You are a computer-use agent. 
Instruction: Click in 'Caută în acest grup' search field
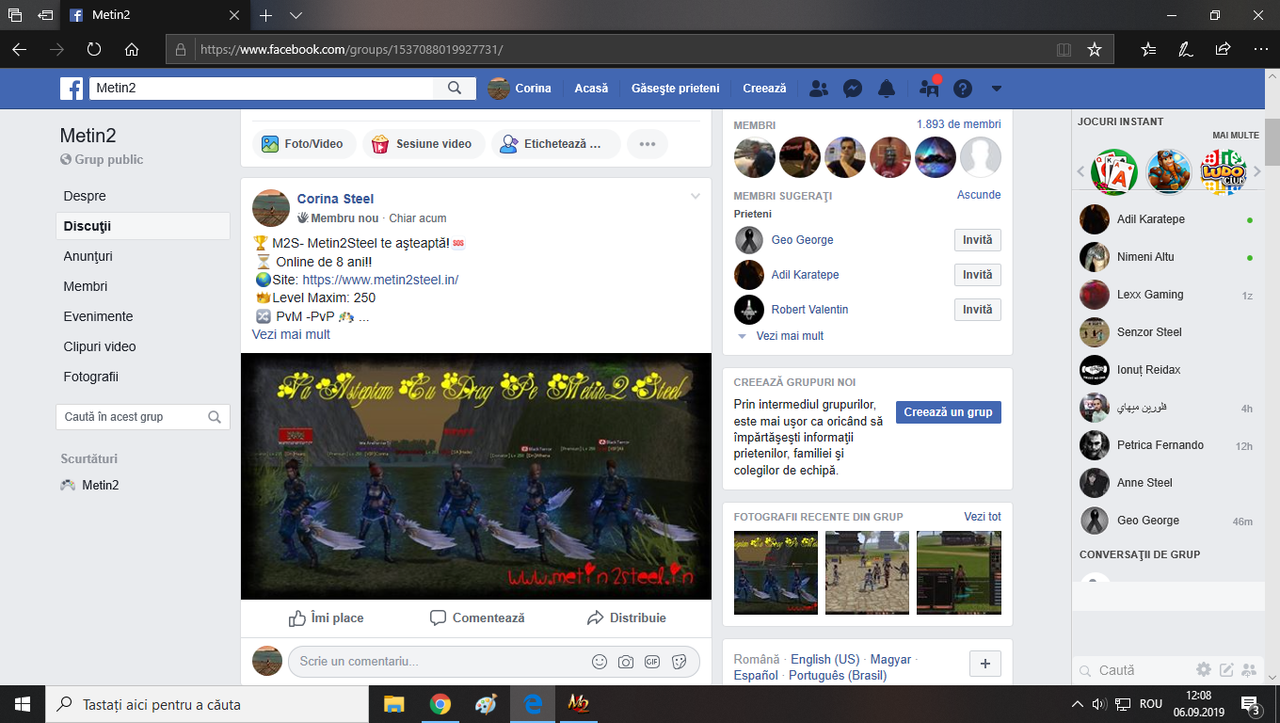click(x=143, y=417)
